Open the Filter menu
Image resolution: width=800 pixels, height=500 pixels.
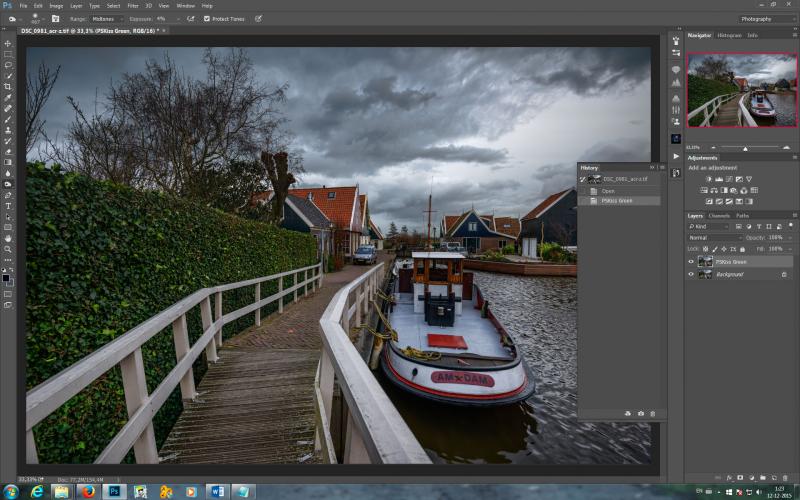133,6
